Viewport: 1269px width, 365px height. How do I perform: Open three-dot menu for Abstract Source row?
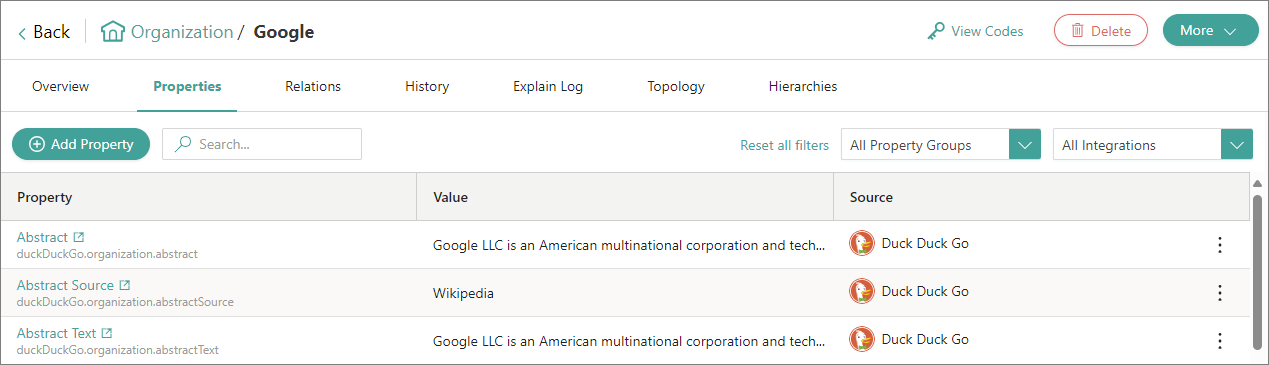tap(1219, 293)
